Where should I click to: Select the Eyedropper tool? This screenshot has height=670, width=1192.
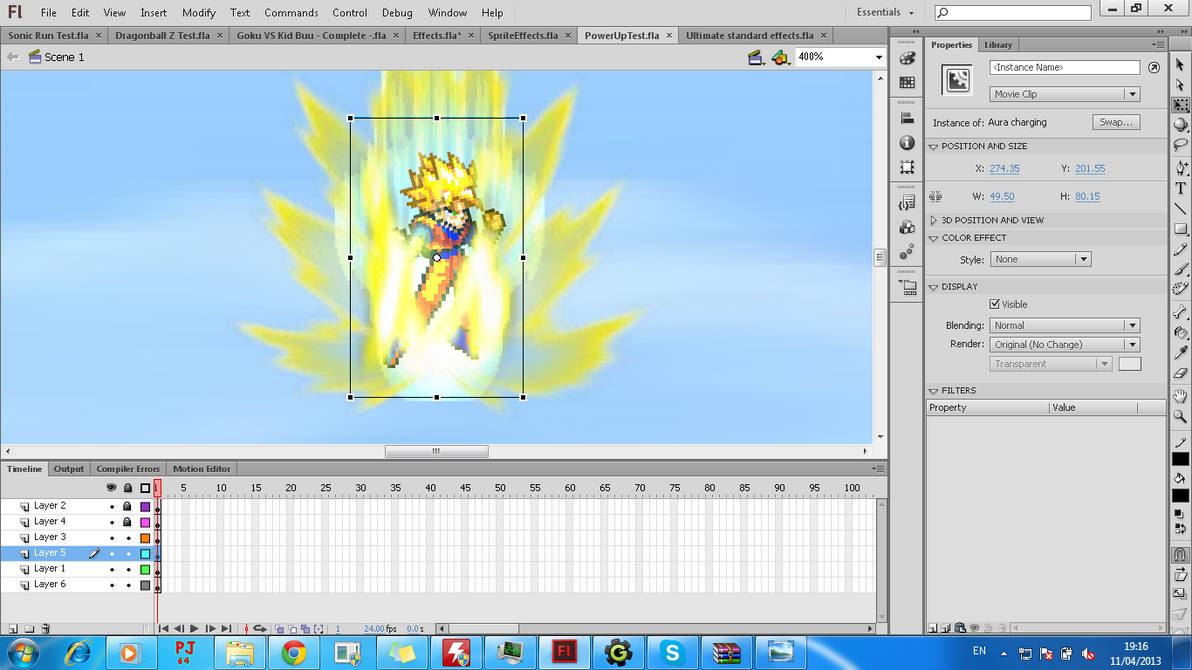(1180, 353)
